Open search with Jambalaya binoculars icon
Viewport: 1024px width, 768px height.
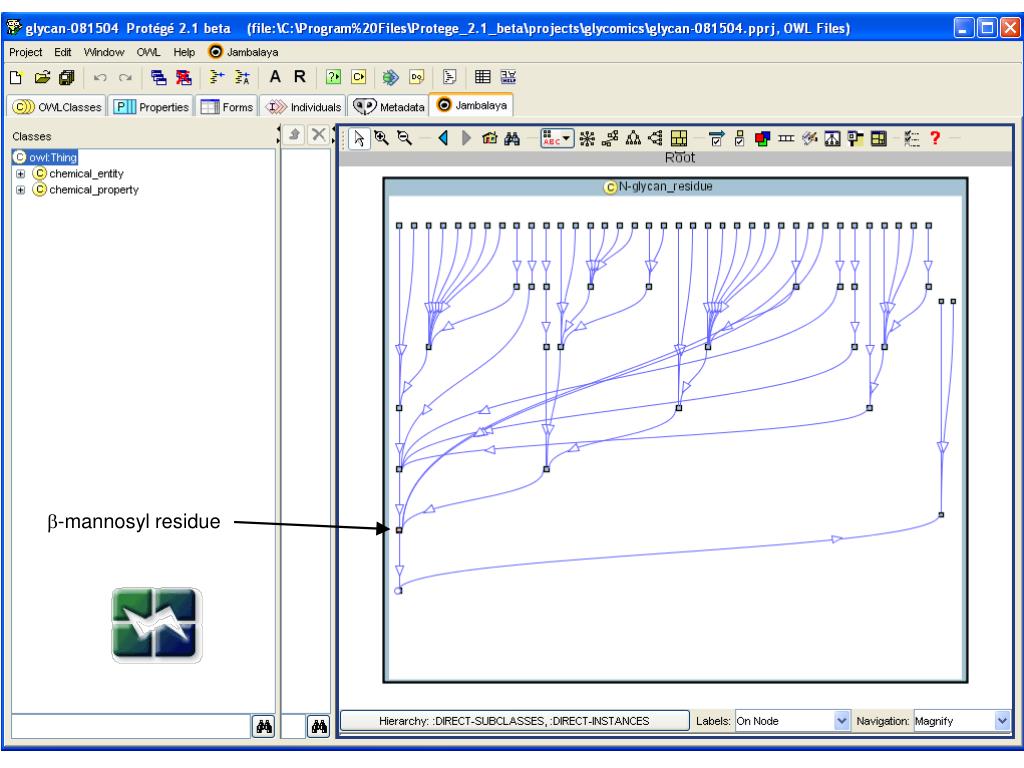512,138
